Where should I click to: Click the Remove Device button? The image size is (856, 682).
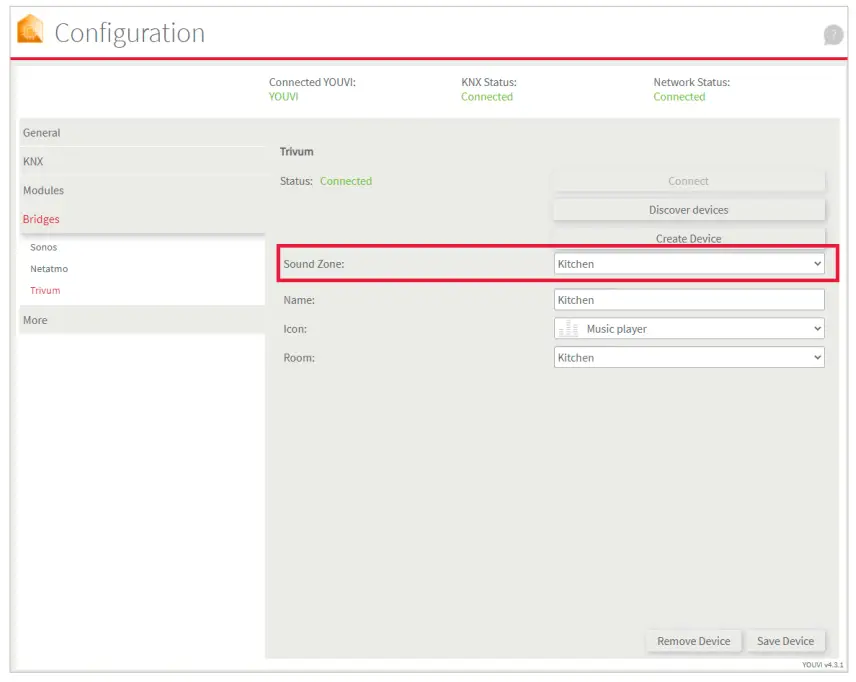(x=693, y=641)
